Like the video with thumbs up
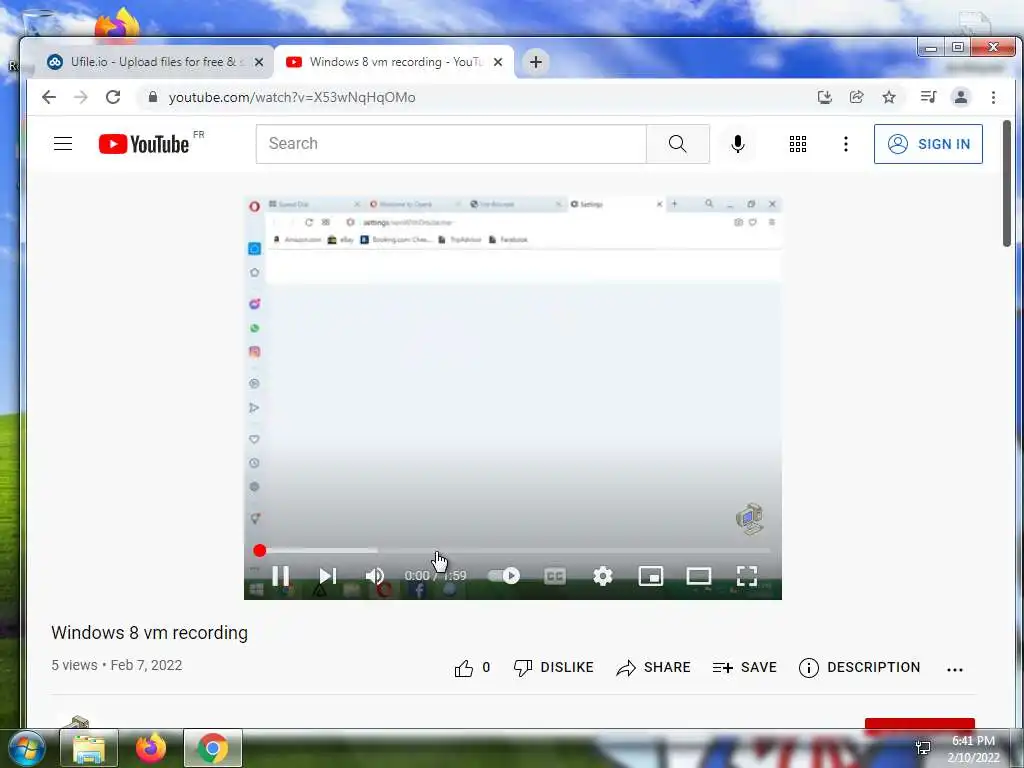 point(472,668)
